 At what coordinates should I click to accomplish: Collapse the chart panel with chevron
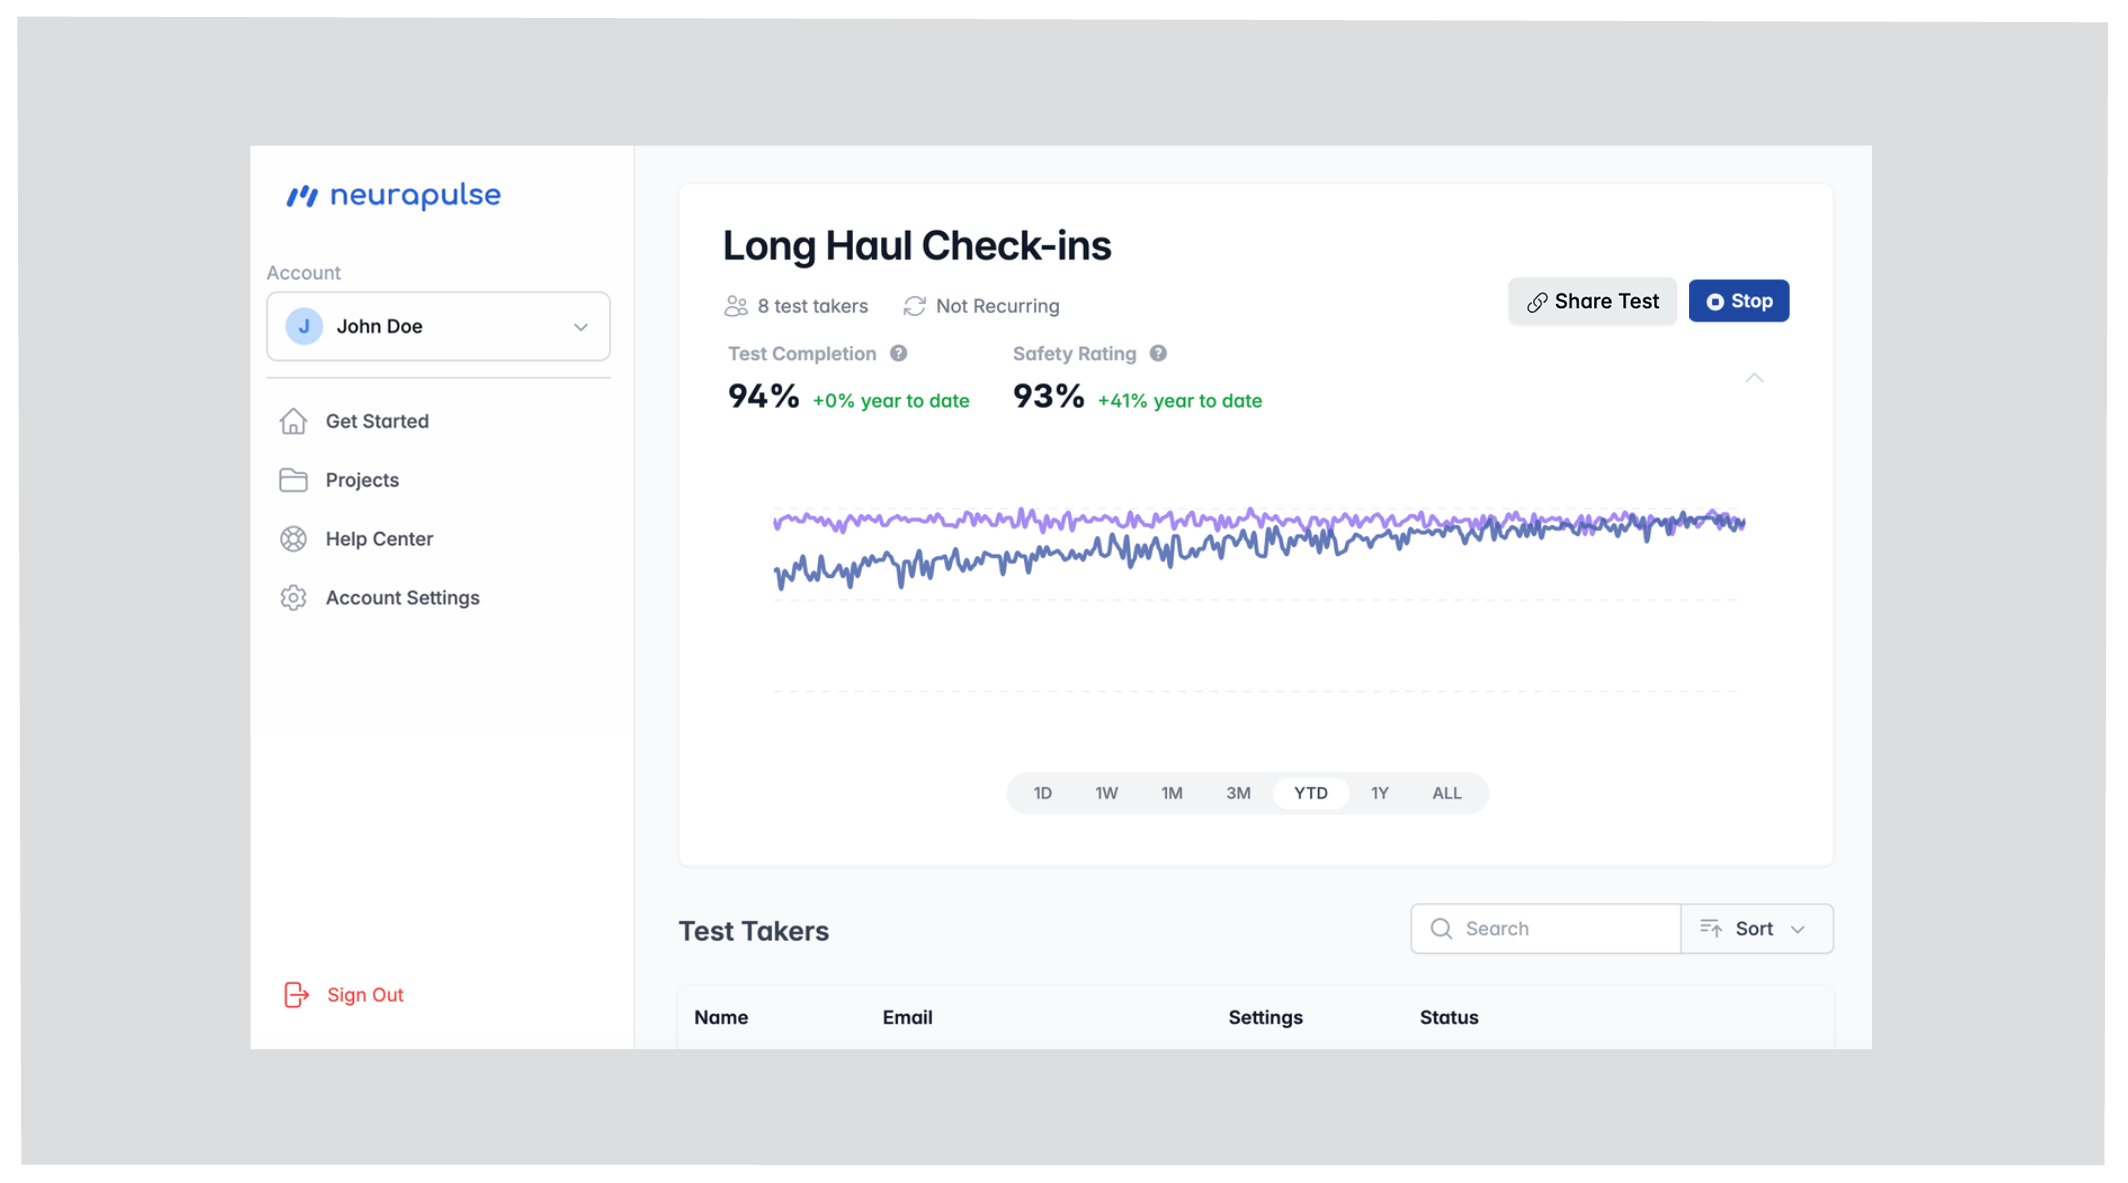click(1754, 378)
